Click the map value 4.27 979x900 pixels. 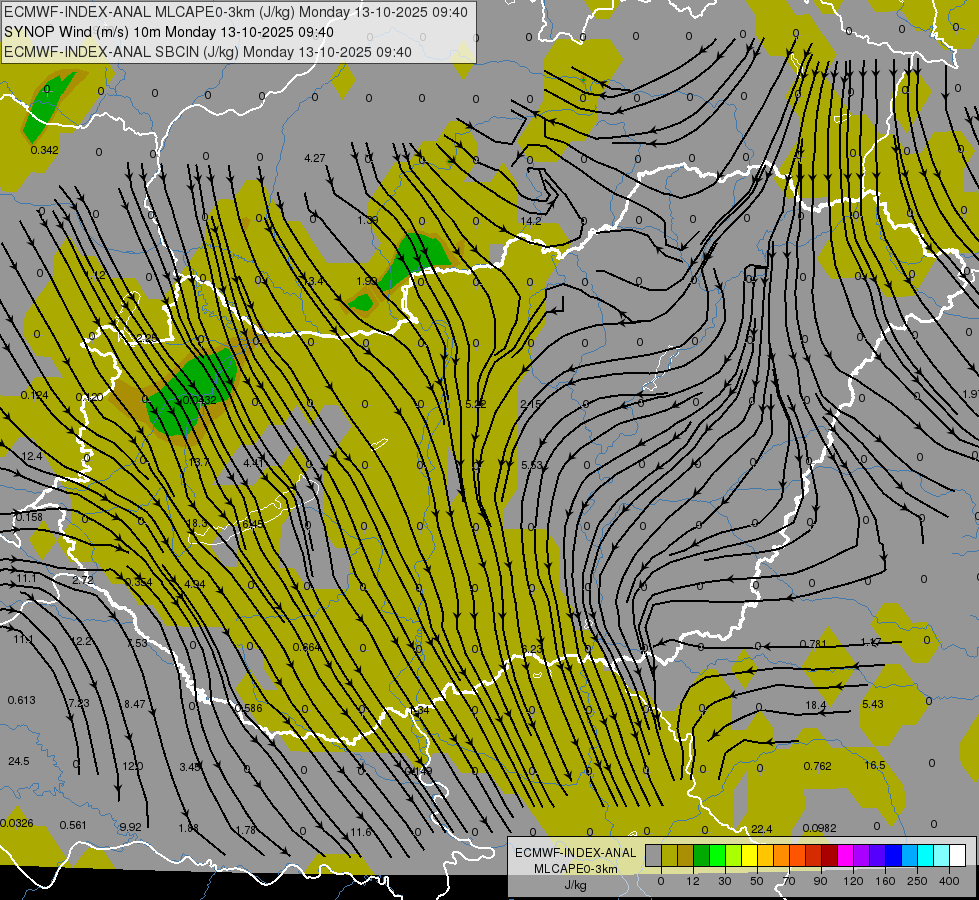315,158
